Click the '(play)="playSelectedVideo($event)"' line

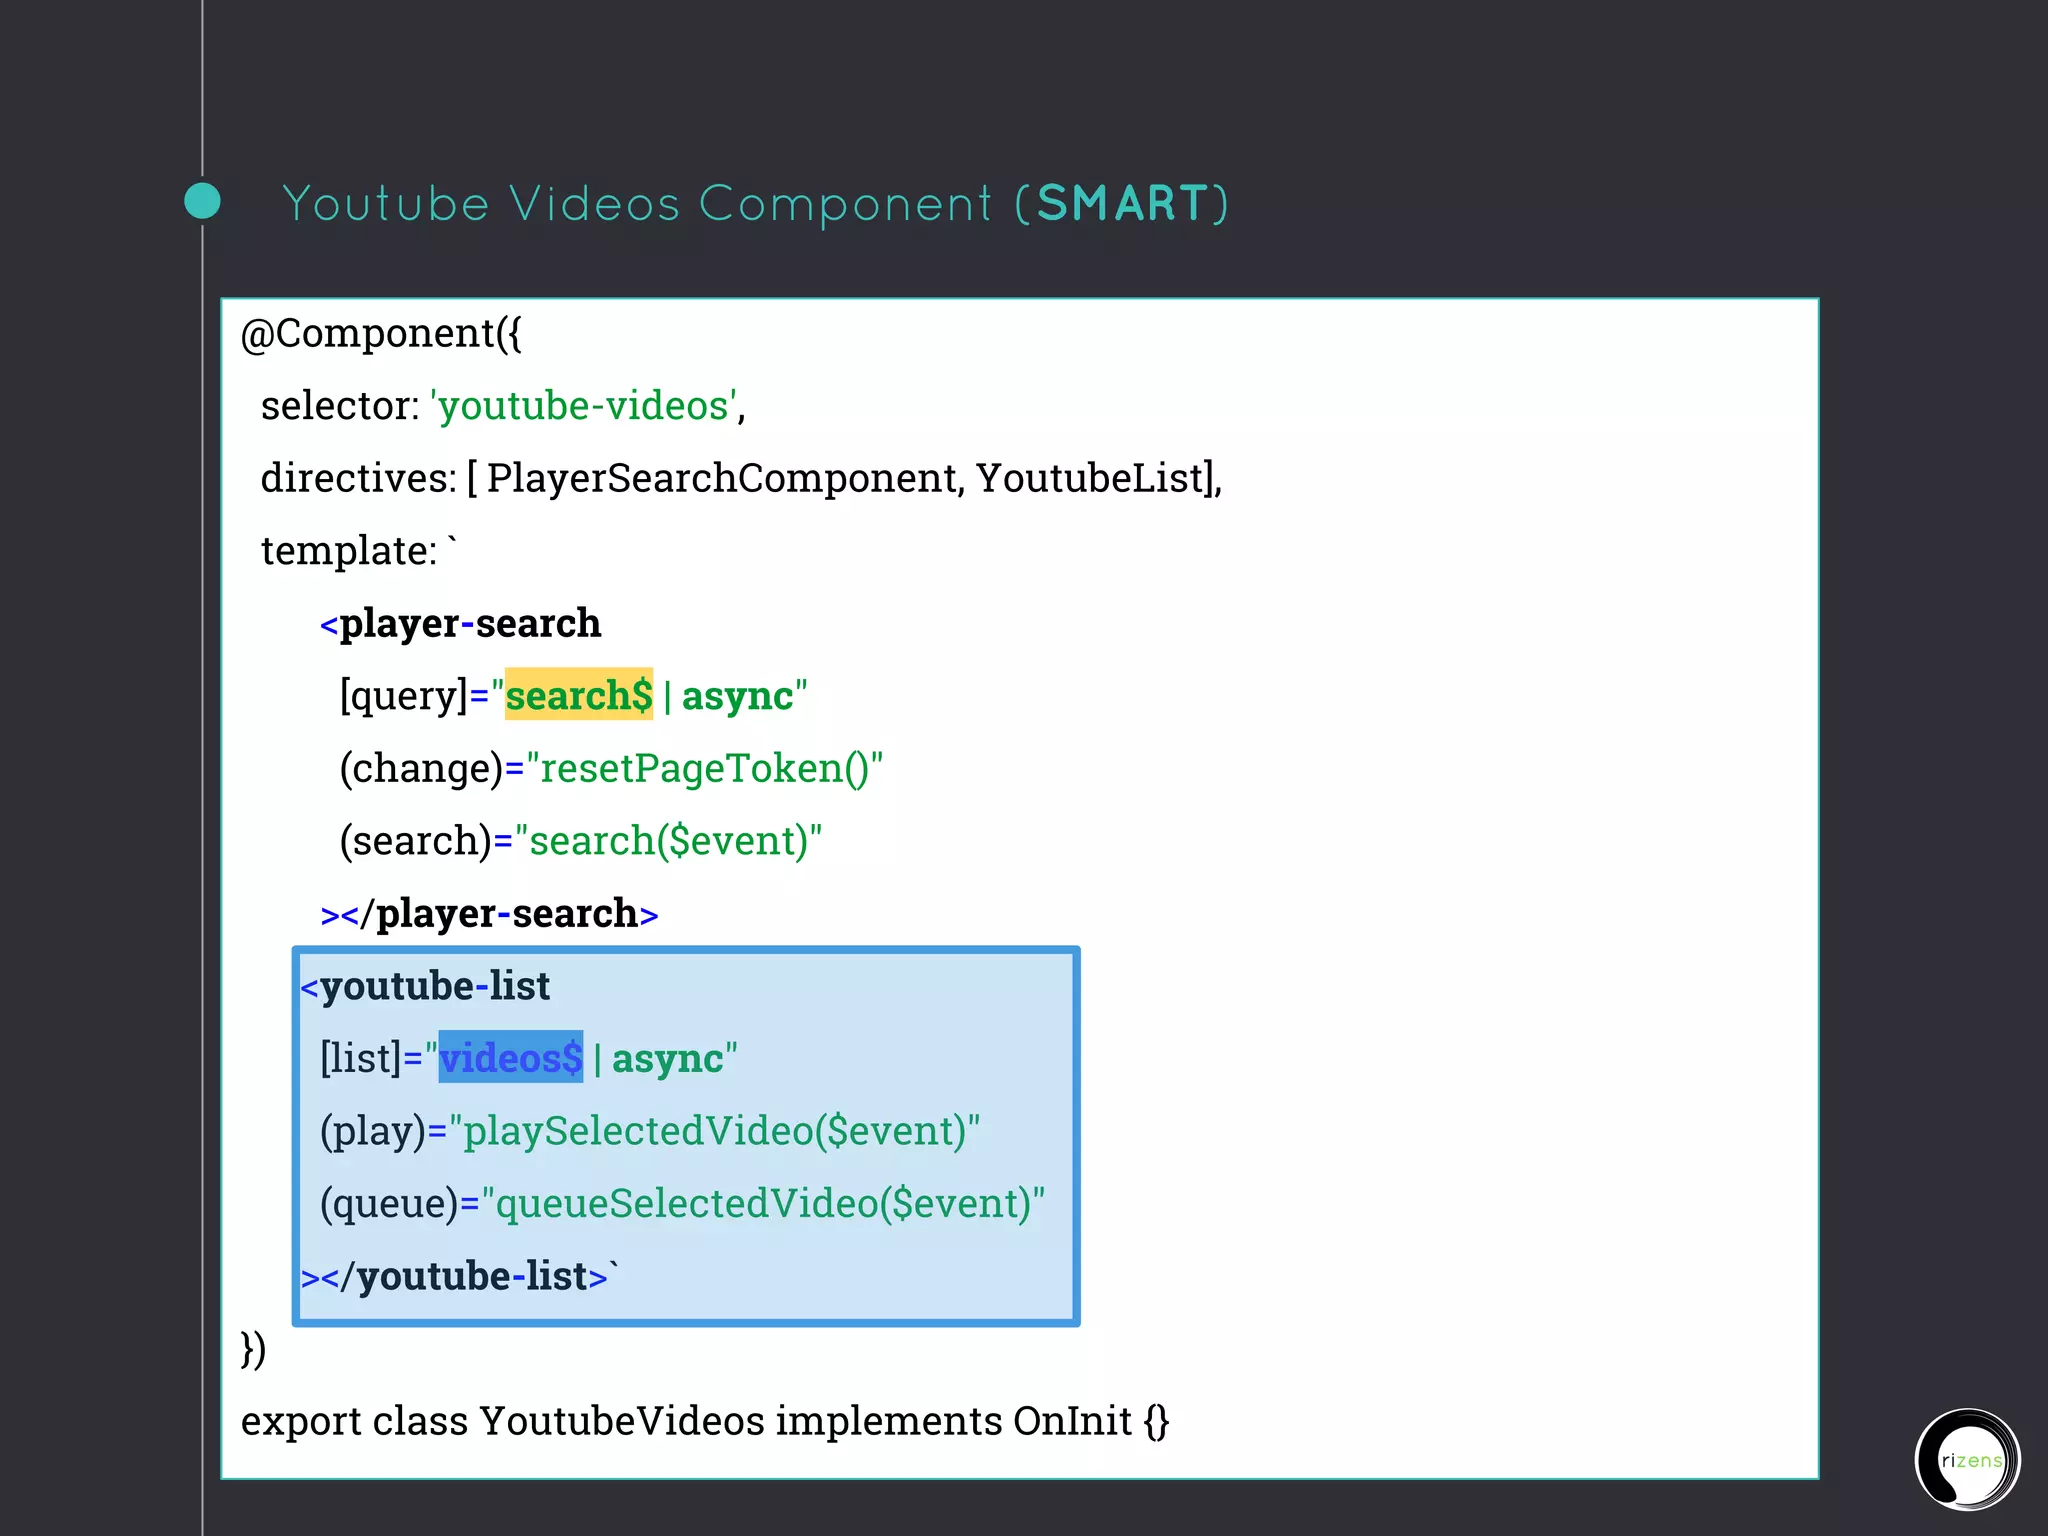(x=650, y=1131)
